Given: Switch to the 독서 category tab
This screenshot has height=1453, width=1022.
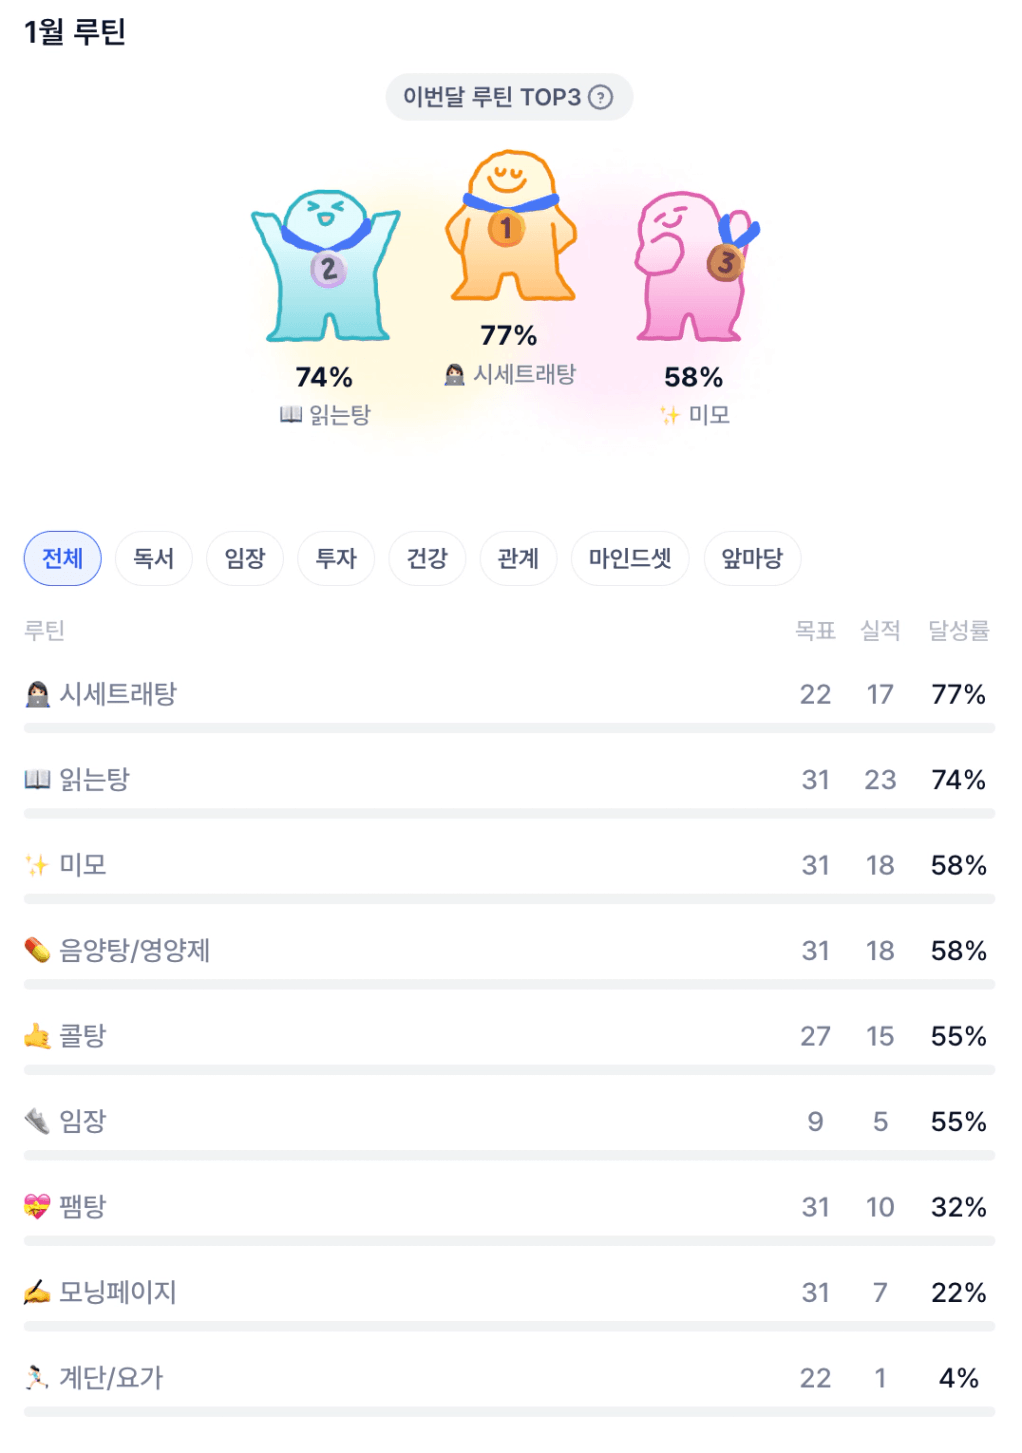Looking at the screenshot, I should click(154, 558).
